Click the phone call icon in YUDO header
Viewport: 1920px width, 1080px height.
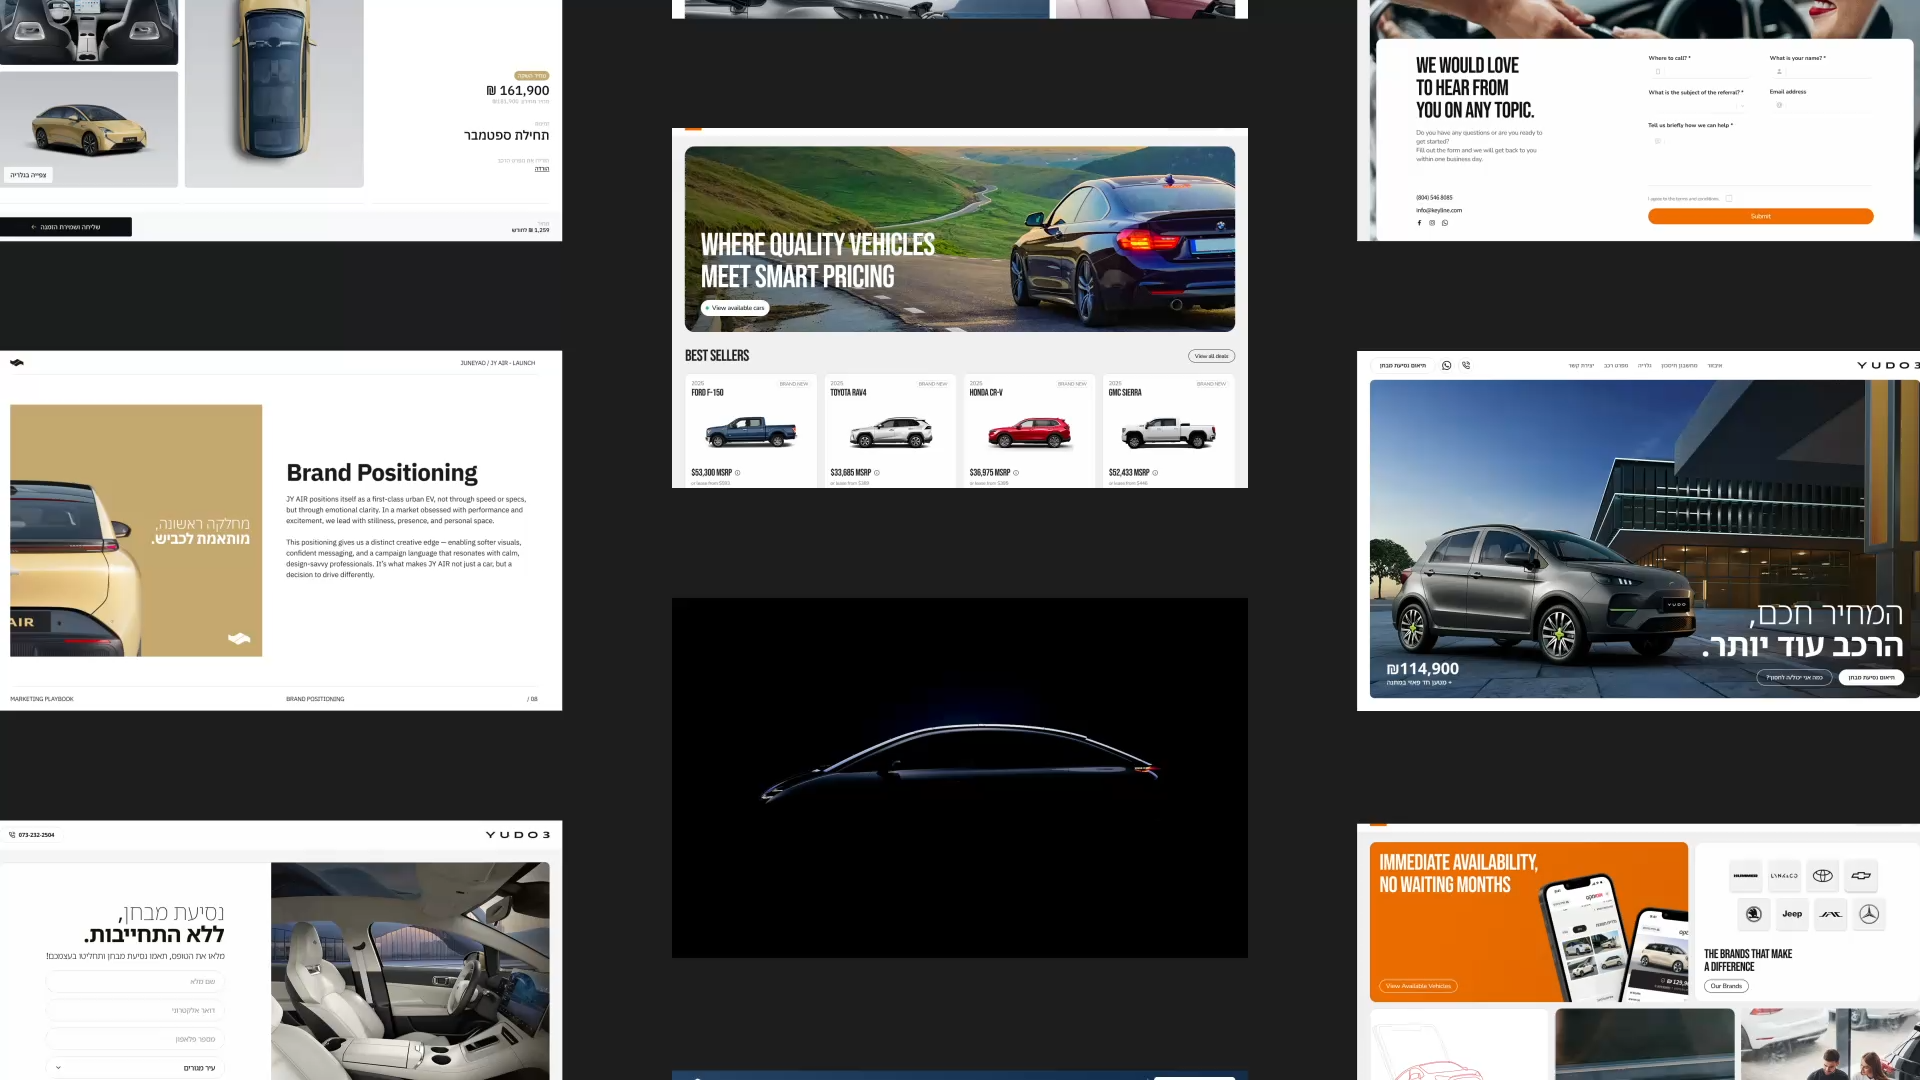pyautogui.click(x=1466, y=366)
